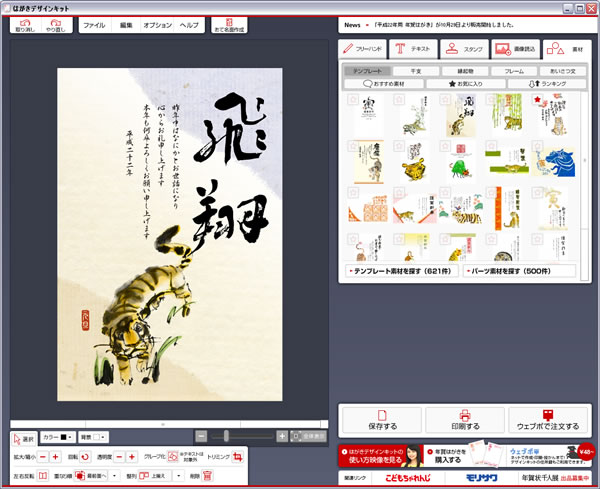The height and width of the screenshot is (489, 600).
Task: Toggle favorite star on bamboo tiger template
Action: [491, 100]
